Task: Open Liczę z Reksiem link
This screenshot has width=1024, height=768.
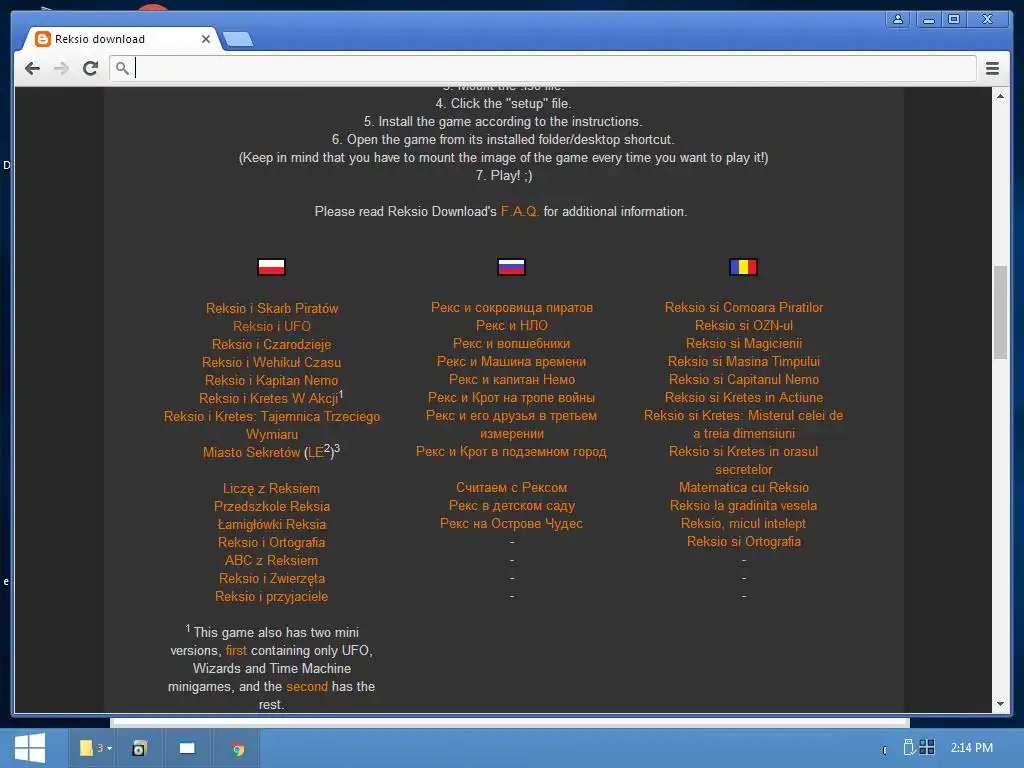Action: pyautogui.click(x=272, y=488)
